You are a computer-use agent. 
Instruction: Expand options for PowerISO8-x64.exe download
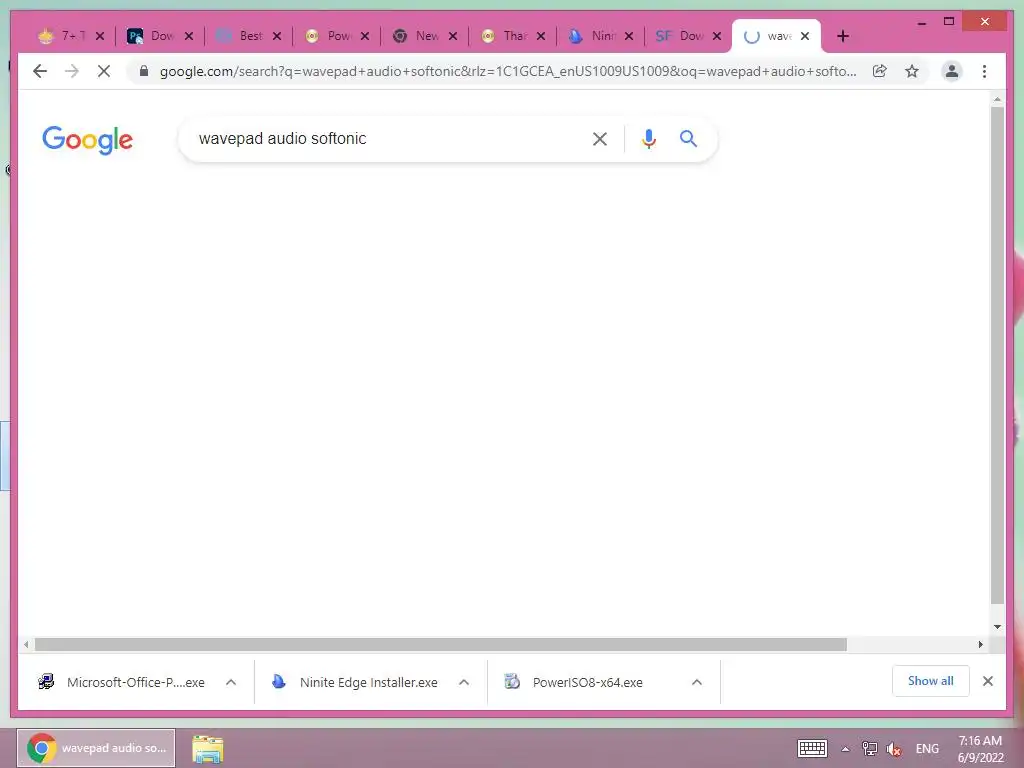point(697,682)
